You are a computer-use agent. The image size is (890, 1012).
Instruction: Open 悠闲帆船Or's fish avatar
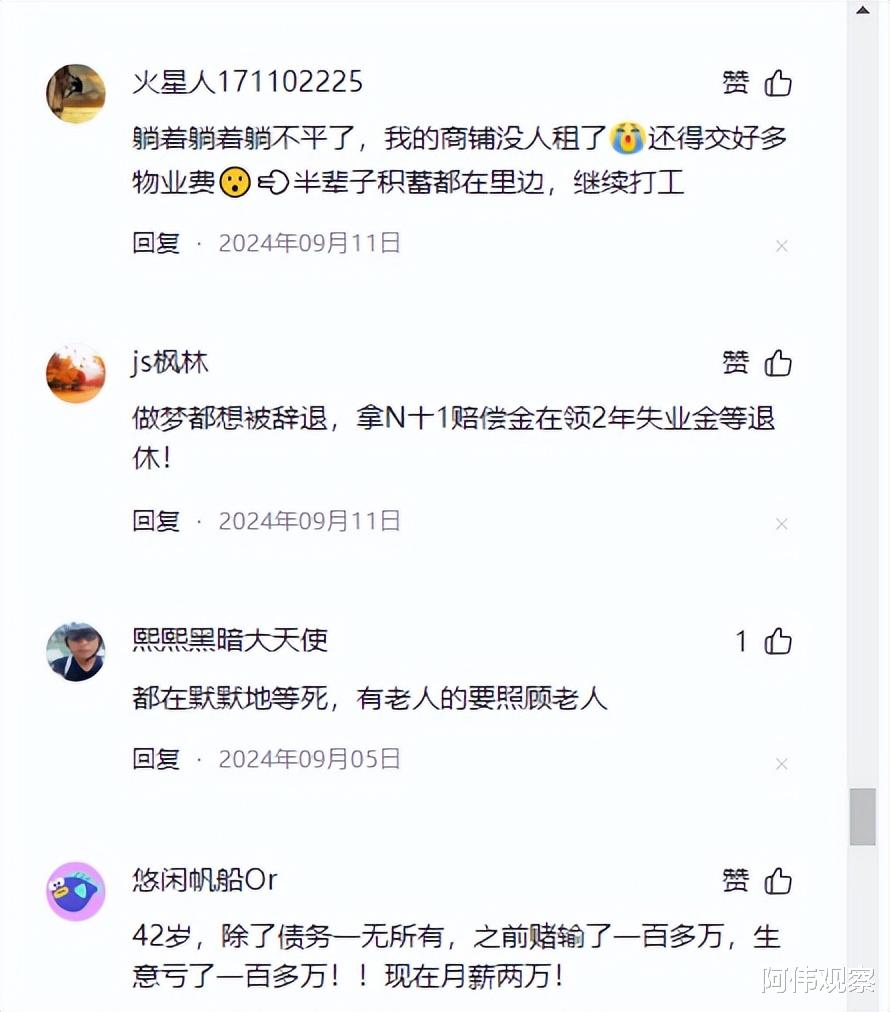(76, 891)
